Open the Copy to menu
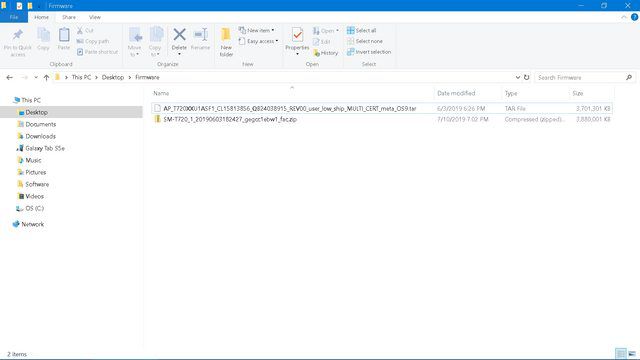Screen dimensions: 640x360 point(156,42)
